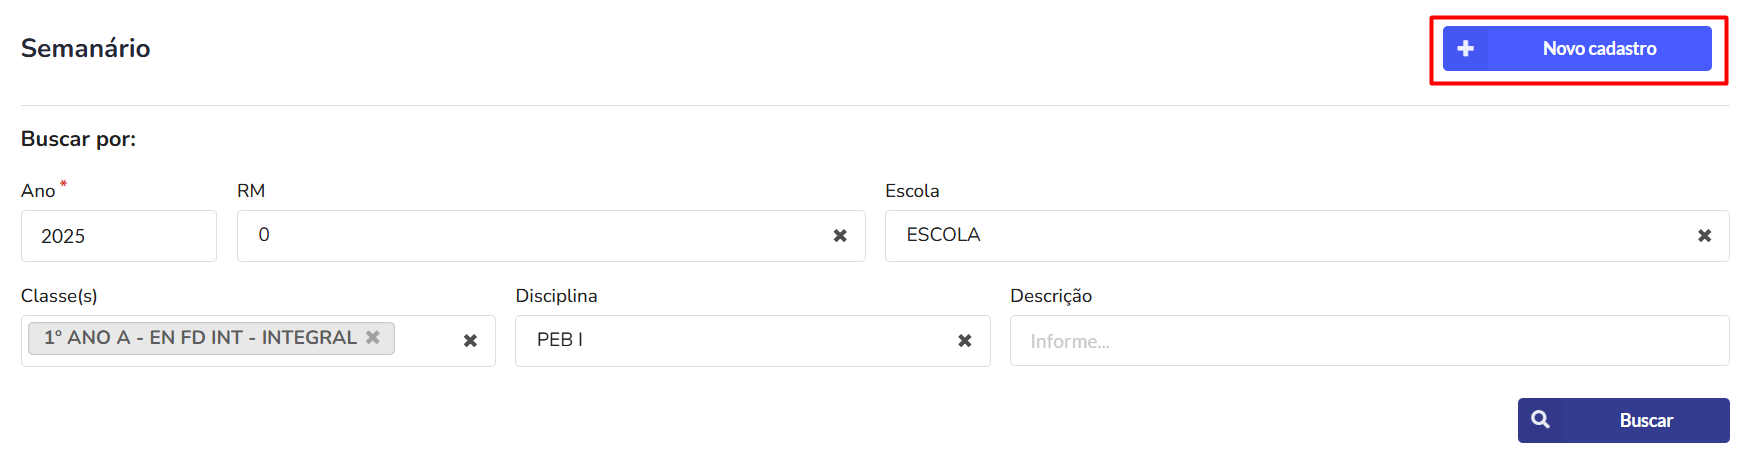Click the Buscar button text
Viewport: 1755px width, 472px height.
tap(1646, 420)
